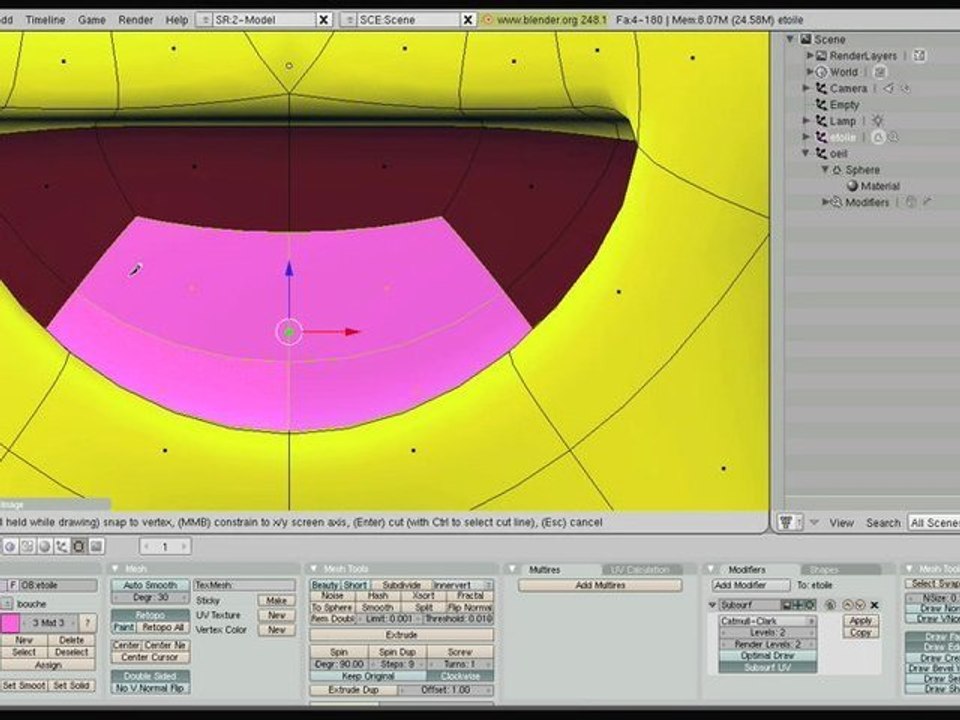Expand the World entry in outliner
The image size is (960, 720).
(x=809, y=72)
